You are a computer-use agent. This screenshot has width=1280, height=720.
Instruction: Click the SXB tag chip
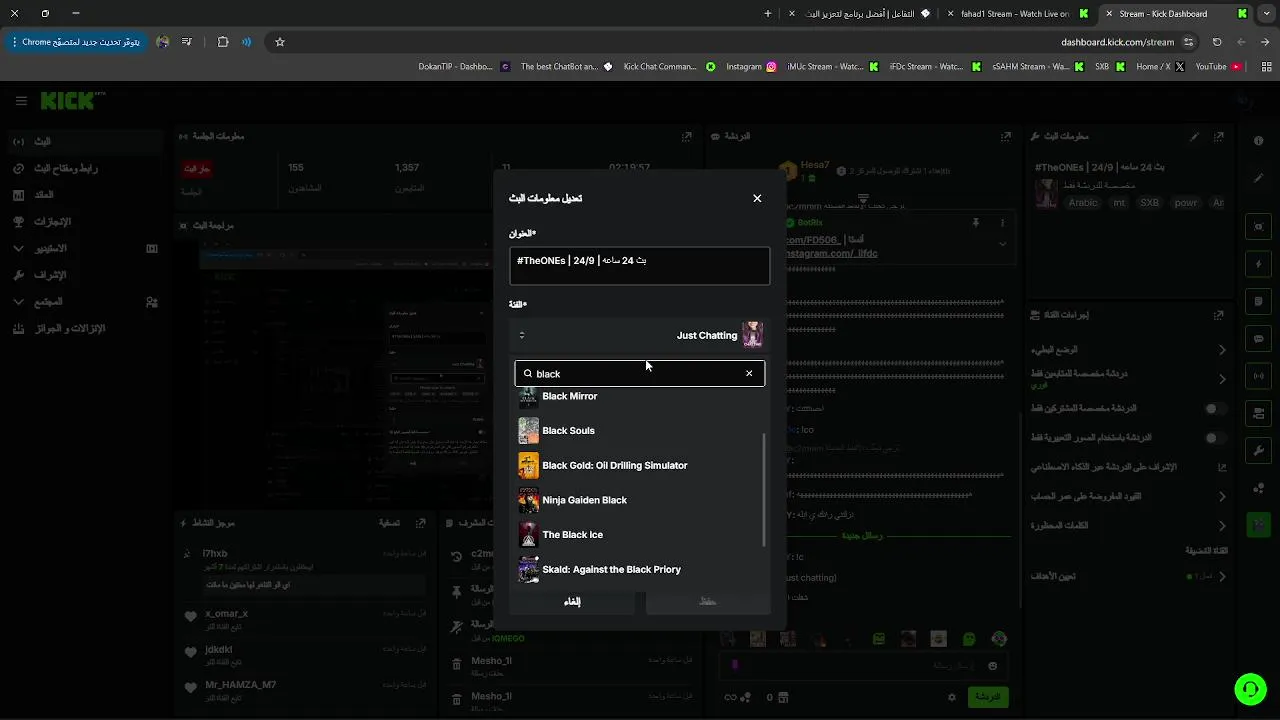coord(1150,202)
